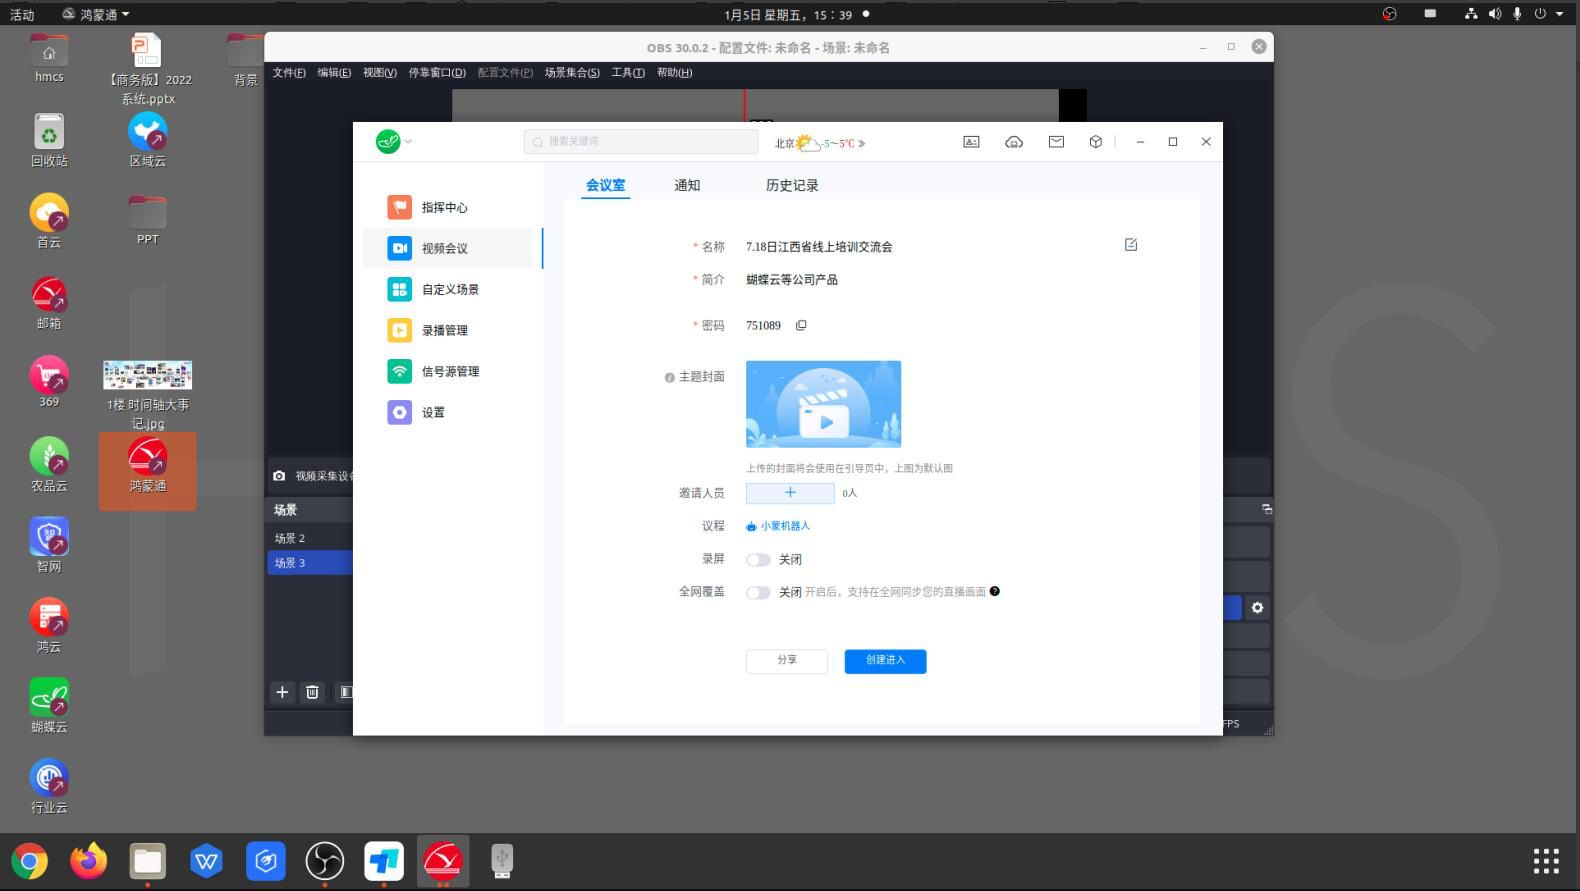Toggle the 录屏 recording switch
The width and height of the screenshot is (1580, 891).
(x=758, y=560)
